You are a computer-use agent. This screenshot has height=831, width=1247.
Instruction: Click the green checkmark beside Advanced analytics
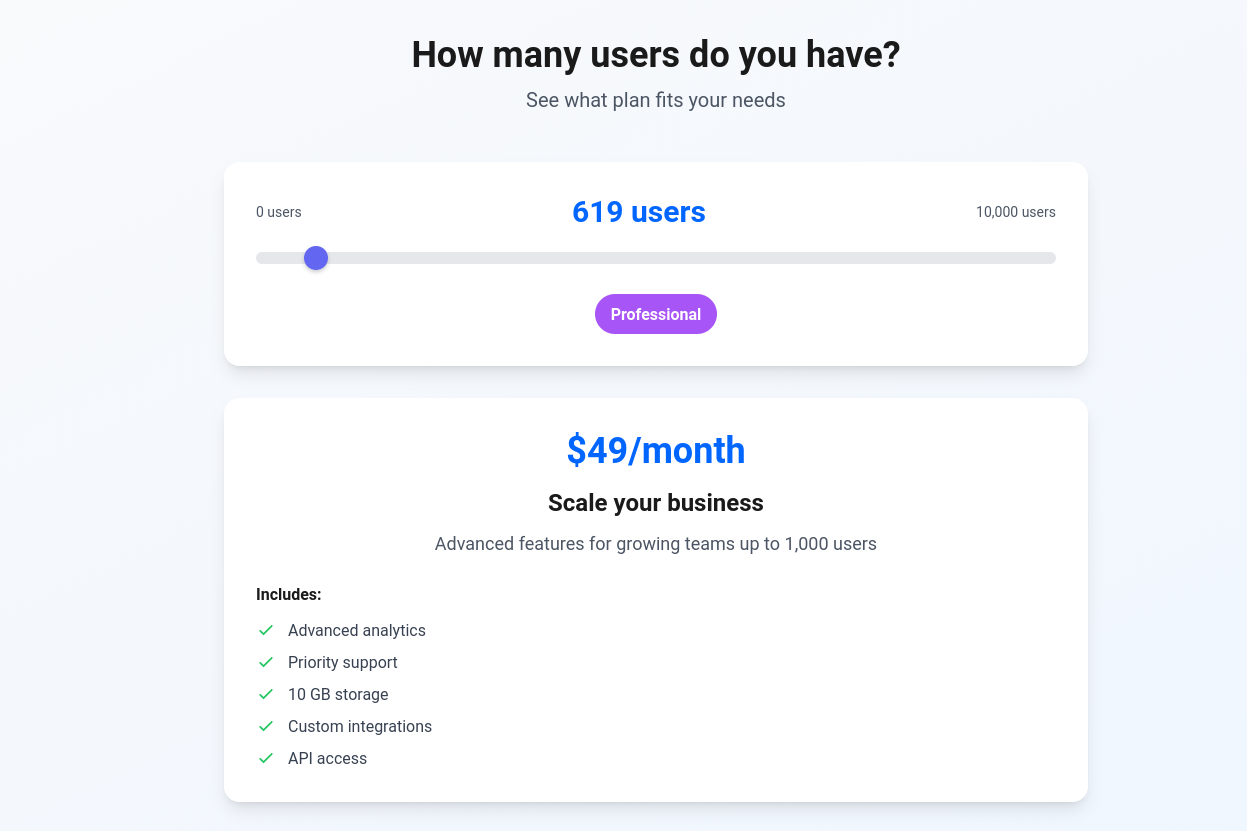coord(266,630)
